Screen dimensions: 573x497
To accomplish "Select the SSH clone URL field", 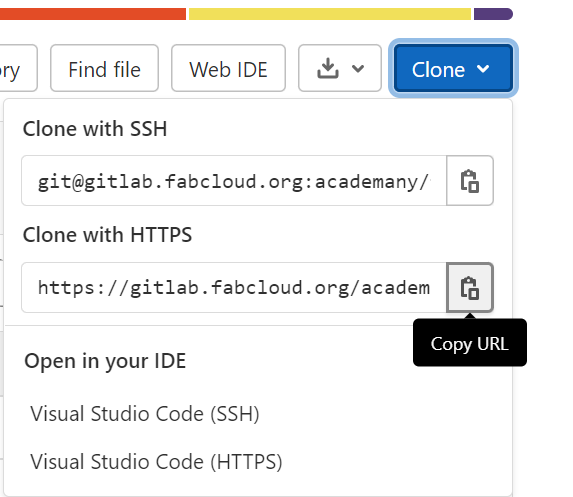I will click(x=234, y=181).
